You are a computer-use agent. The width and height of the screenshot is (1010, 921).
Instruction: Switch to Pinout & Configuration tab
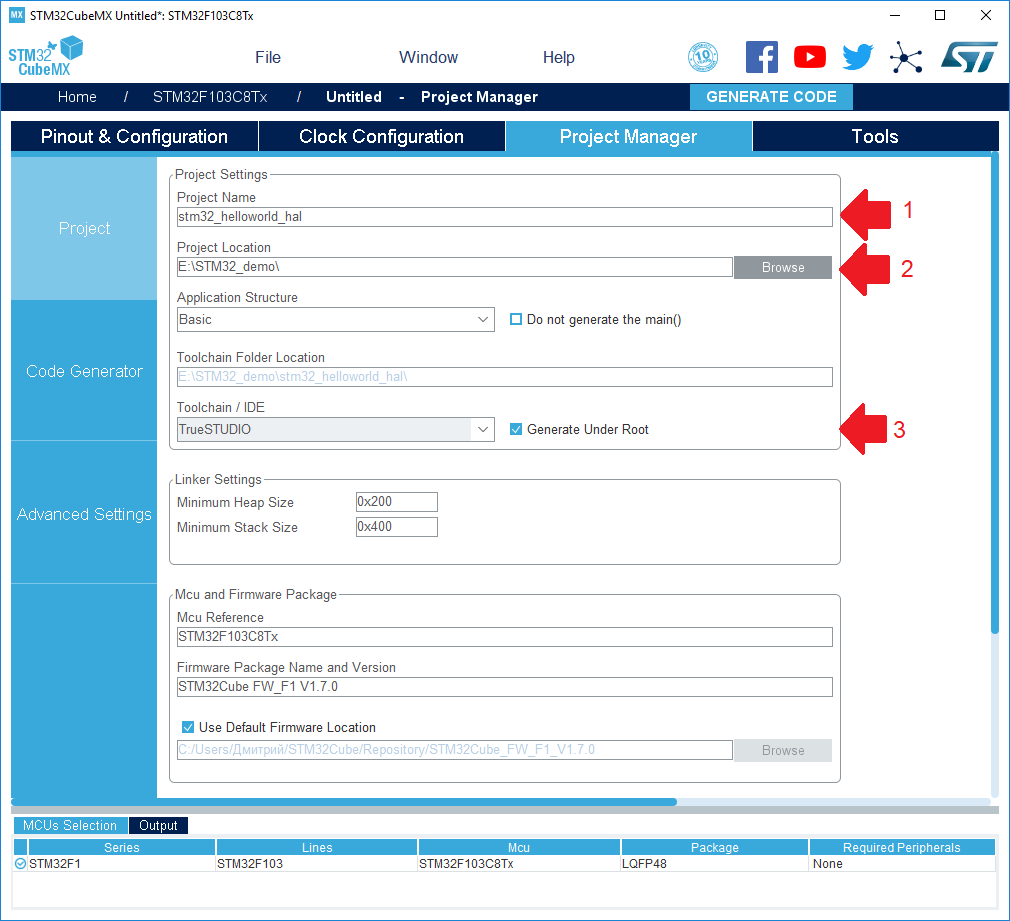[x=135, y=136]
